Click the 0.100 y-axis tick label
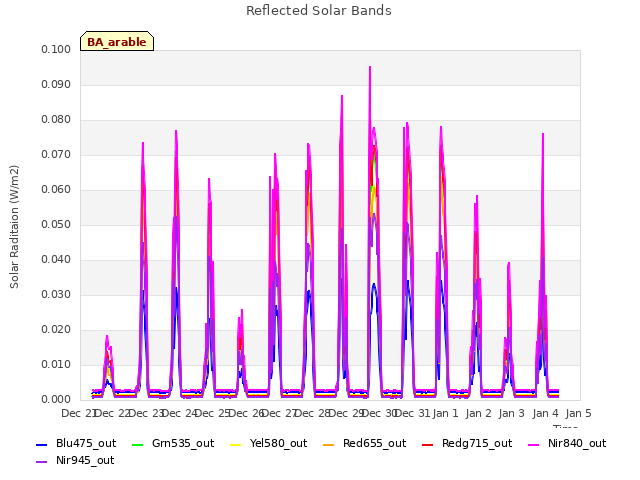This screenshot has height=480, width=640. tap(56, 49)
